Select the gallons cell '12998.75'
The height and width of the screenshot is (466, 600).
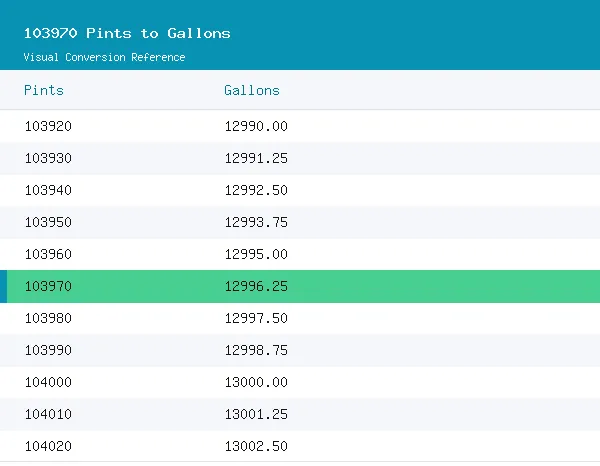[256, 350]
